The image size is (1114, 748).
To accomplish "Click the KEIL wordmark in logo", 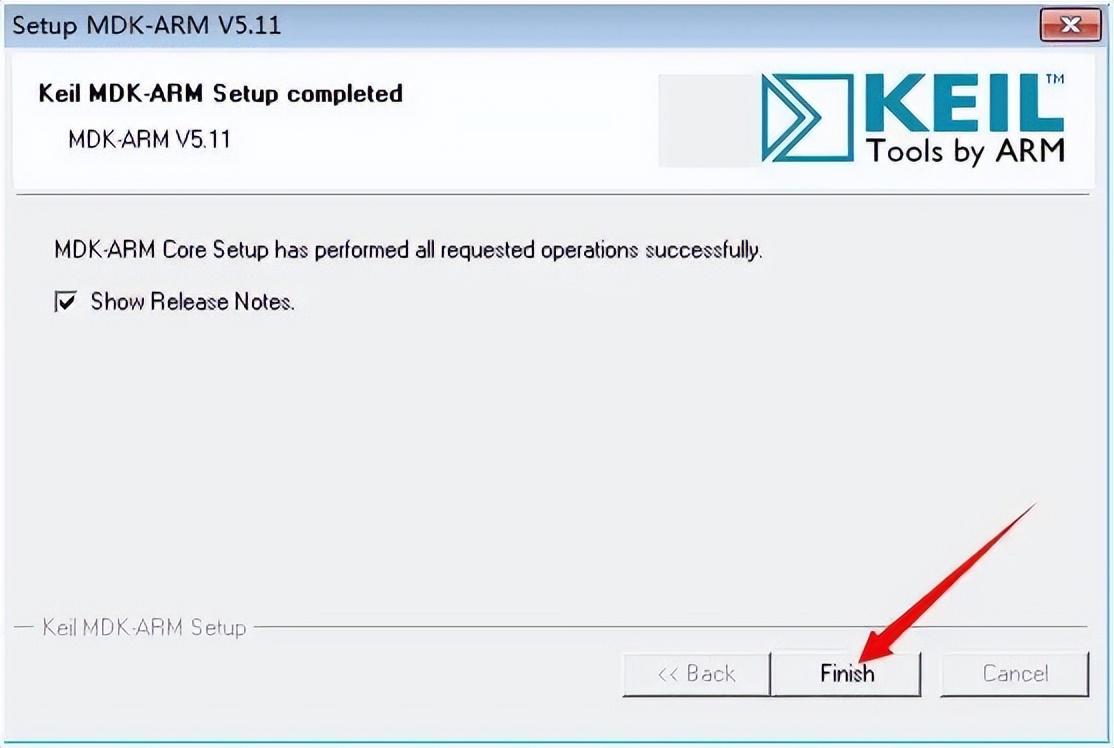I will pos(960,104).
